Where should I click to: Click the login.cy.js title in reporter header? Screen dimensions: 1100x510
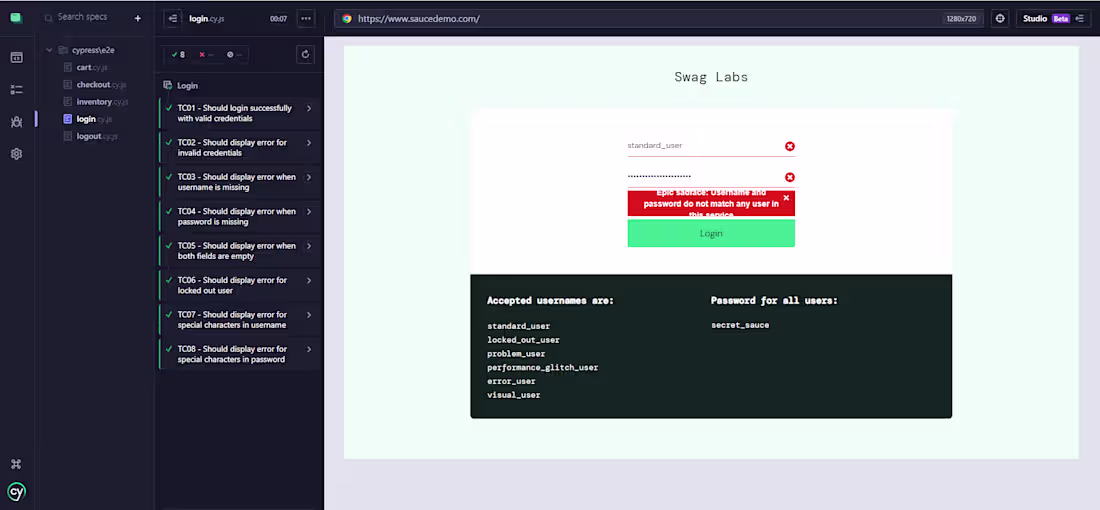pos(206,19)
